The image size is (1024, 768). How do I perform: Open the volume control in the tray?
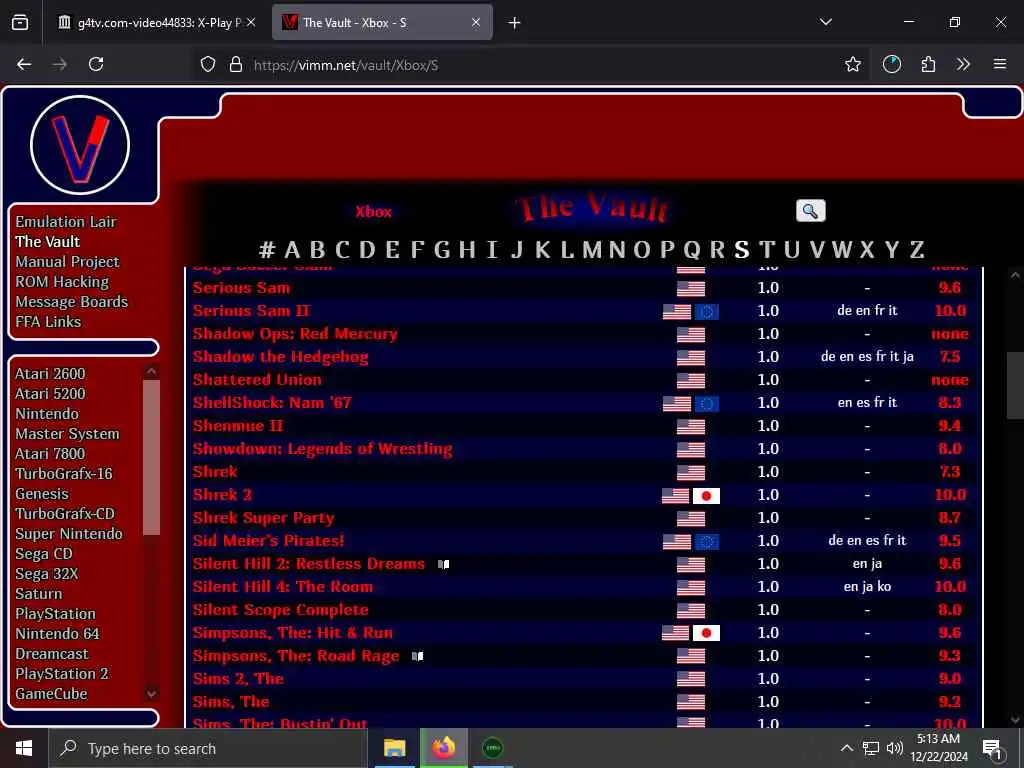pyautogui.click(x=895, y=748)
